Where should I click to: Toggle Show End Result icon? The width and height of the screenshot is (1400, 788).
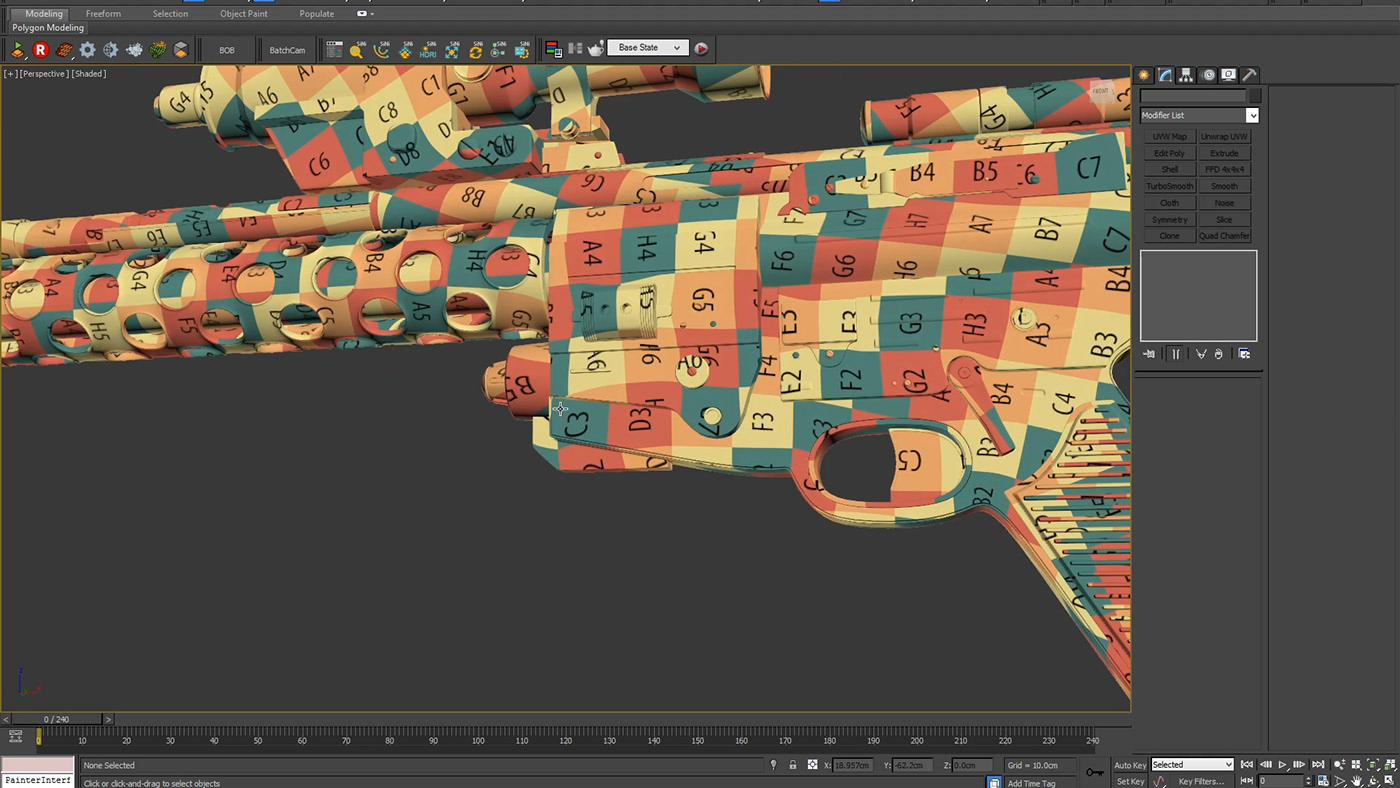[1175, 354]
